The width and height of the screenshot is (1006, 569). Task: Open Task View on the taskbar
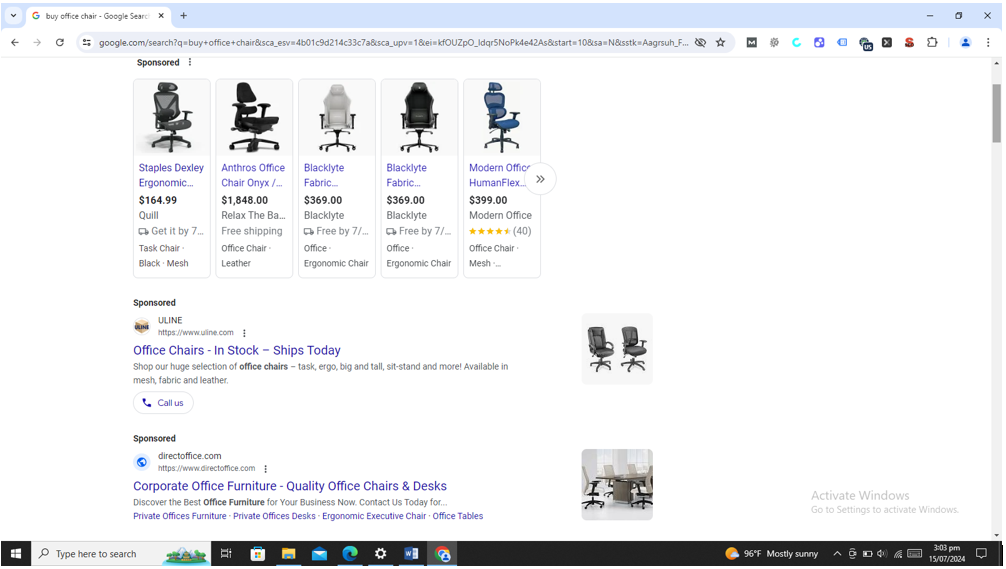pos(226,554)
